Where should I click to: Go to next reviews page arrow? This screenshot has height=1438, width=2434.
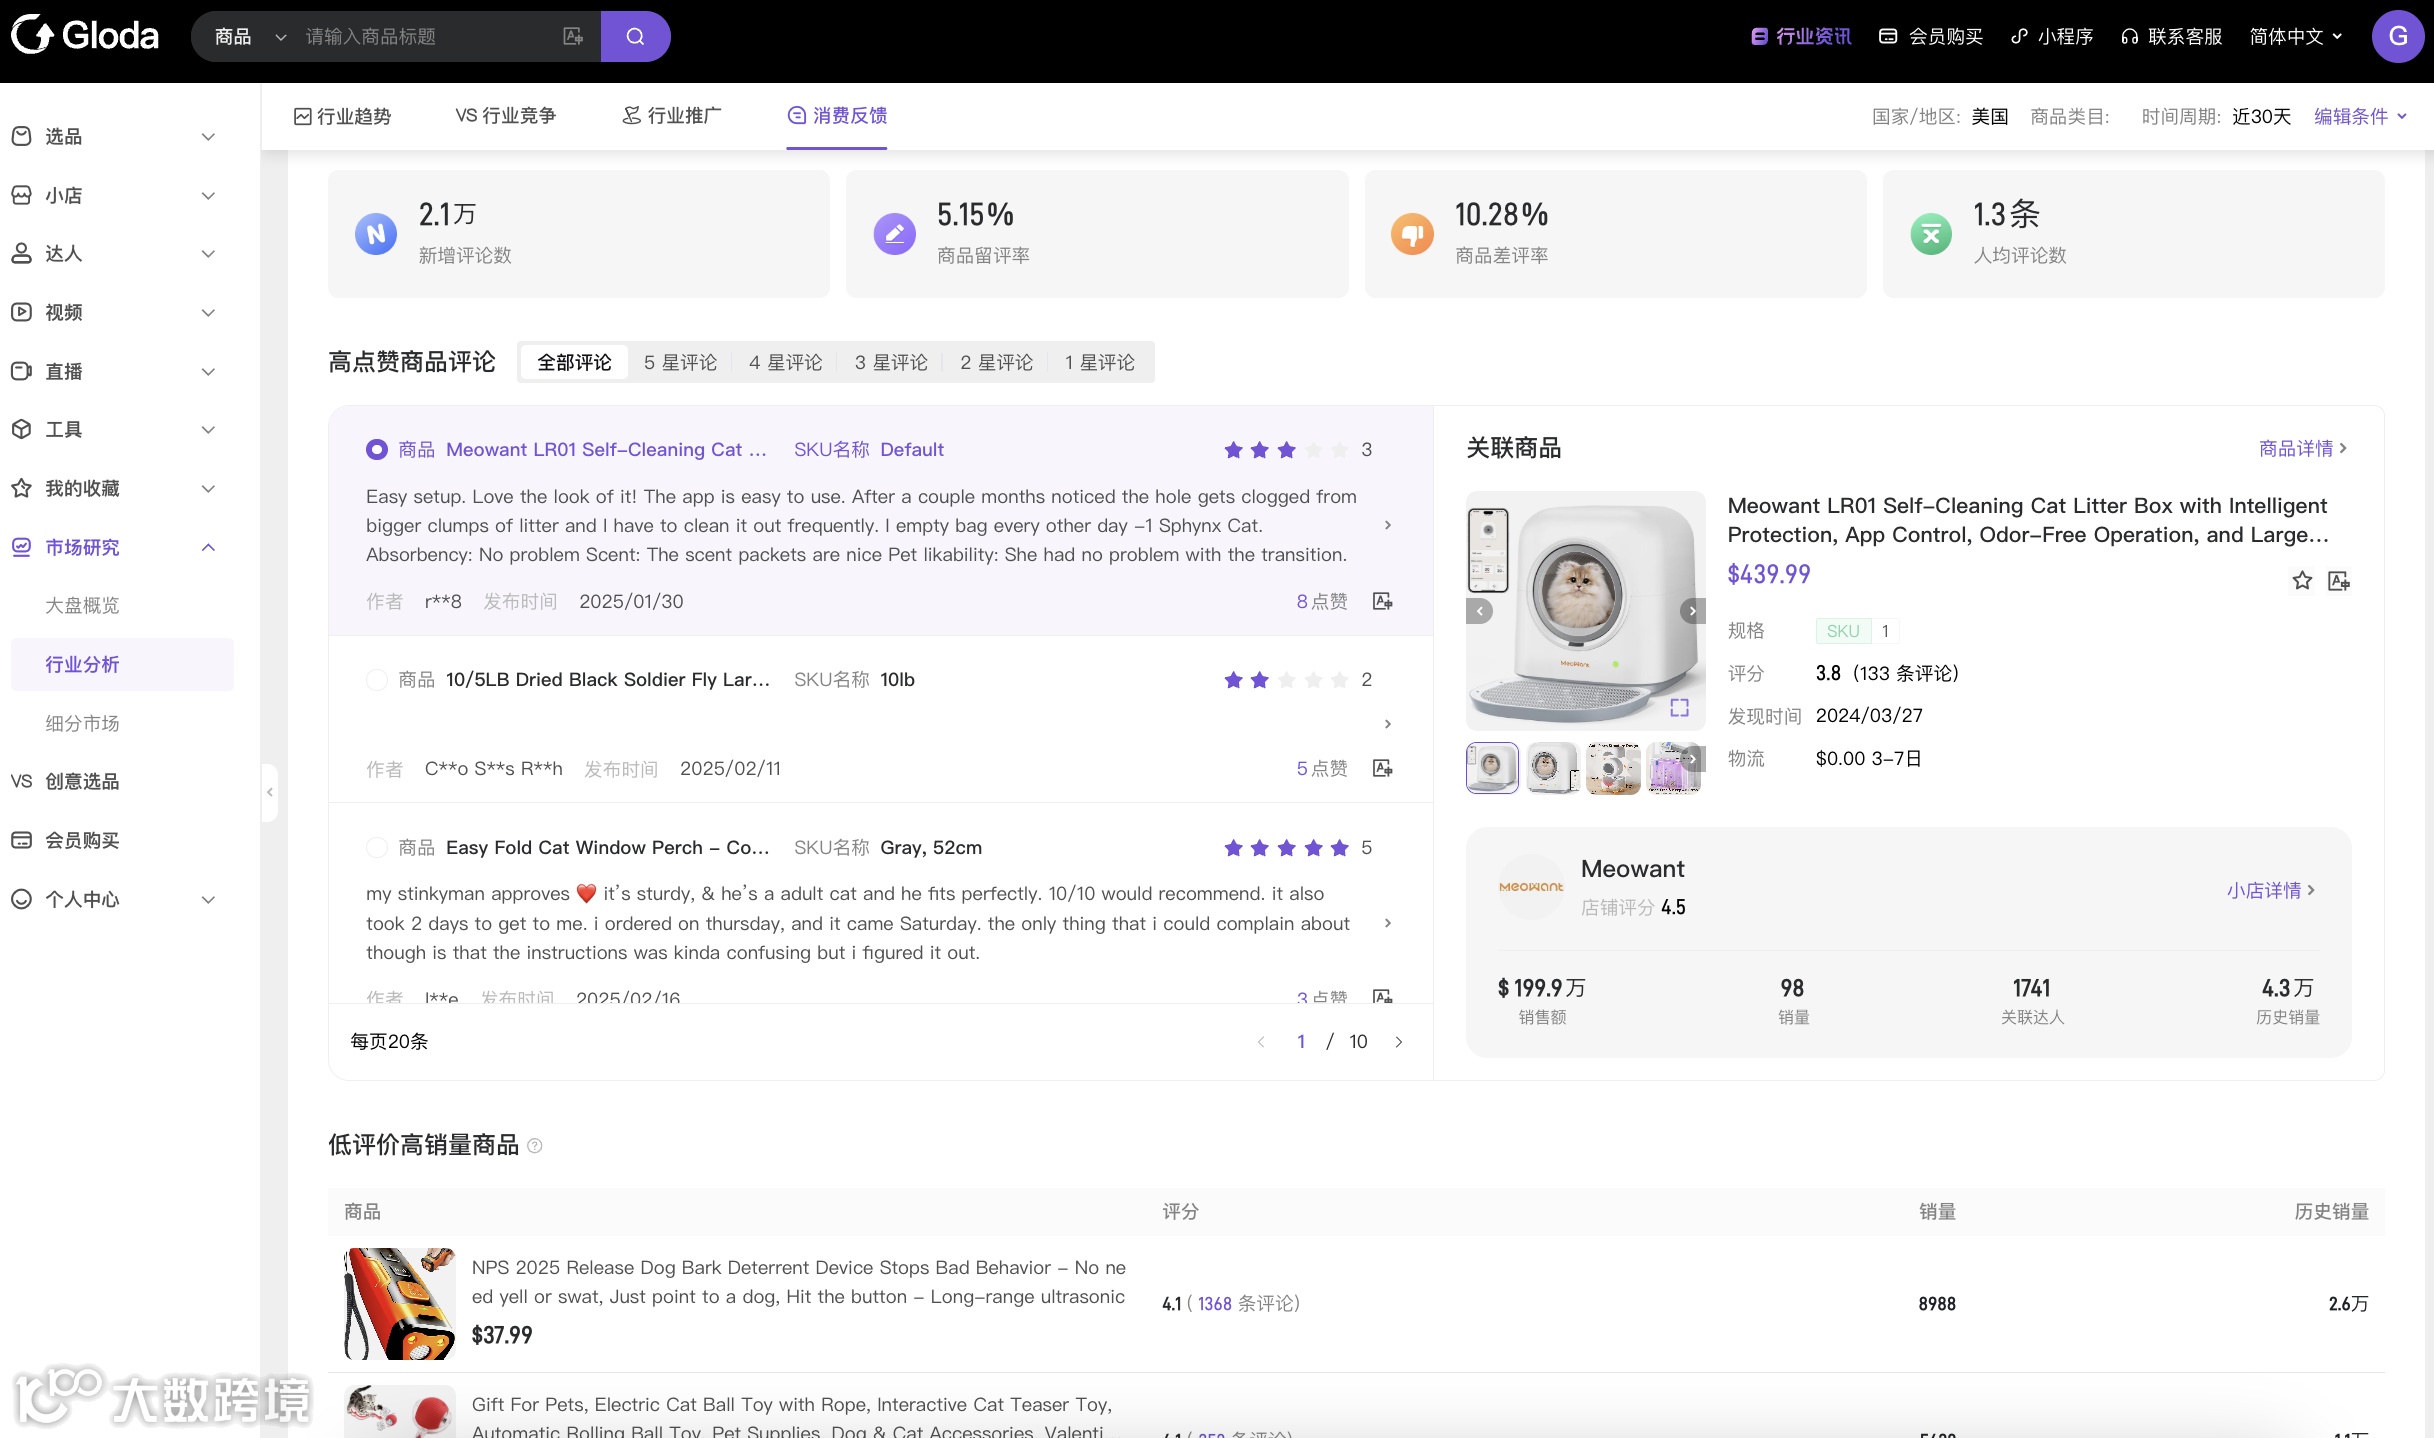click(1399, 1042)
